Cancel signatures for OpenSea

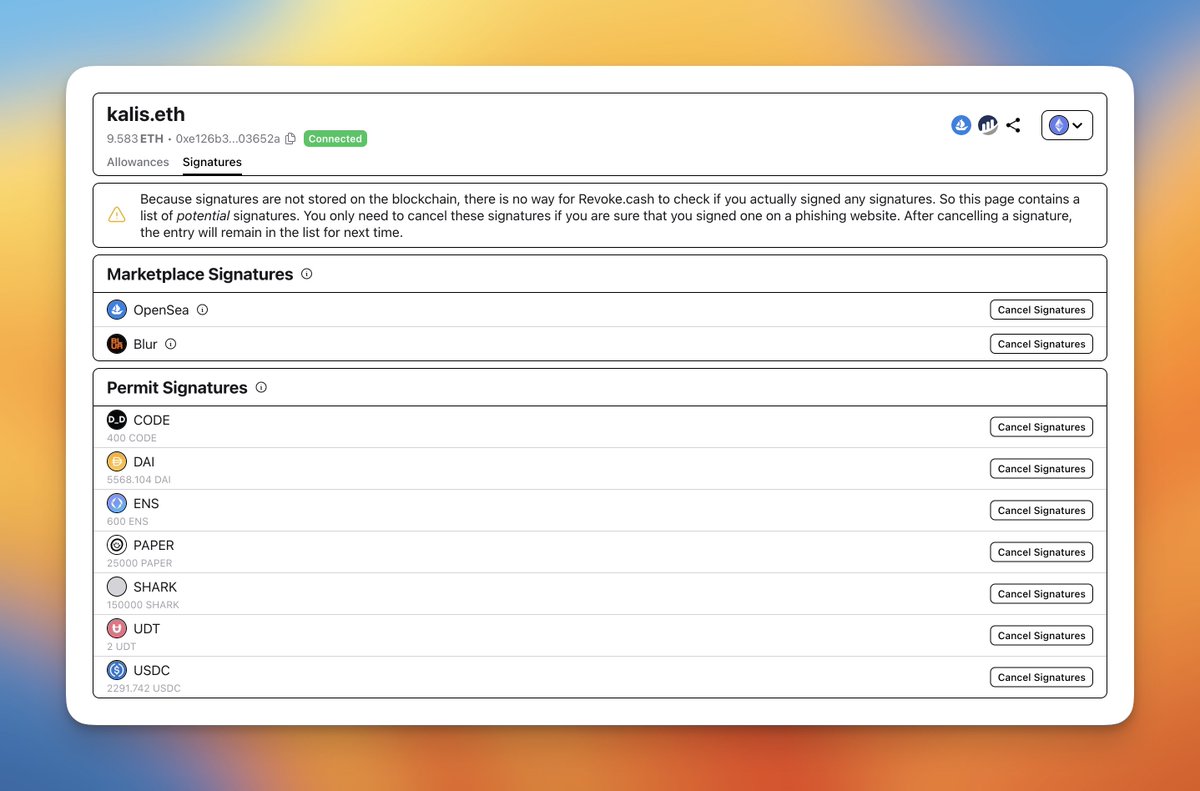1041,310
